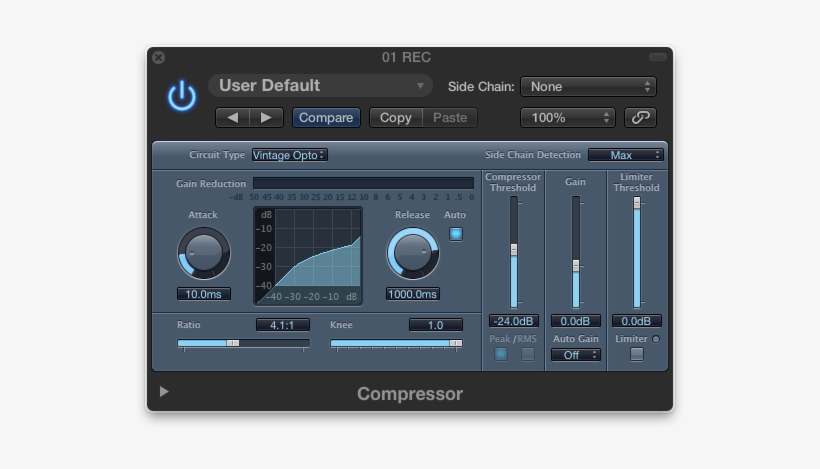This screenshot has width=820, height=469.
Task: Close the 01 REC plugin window
Action: (159, 58)
